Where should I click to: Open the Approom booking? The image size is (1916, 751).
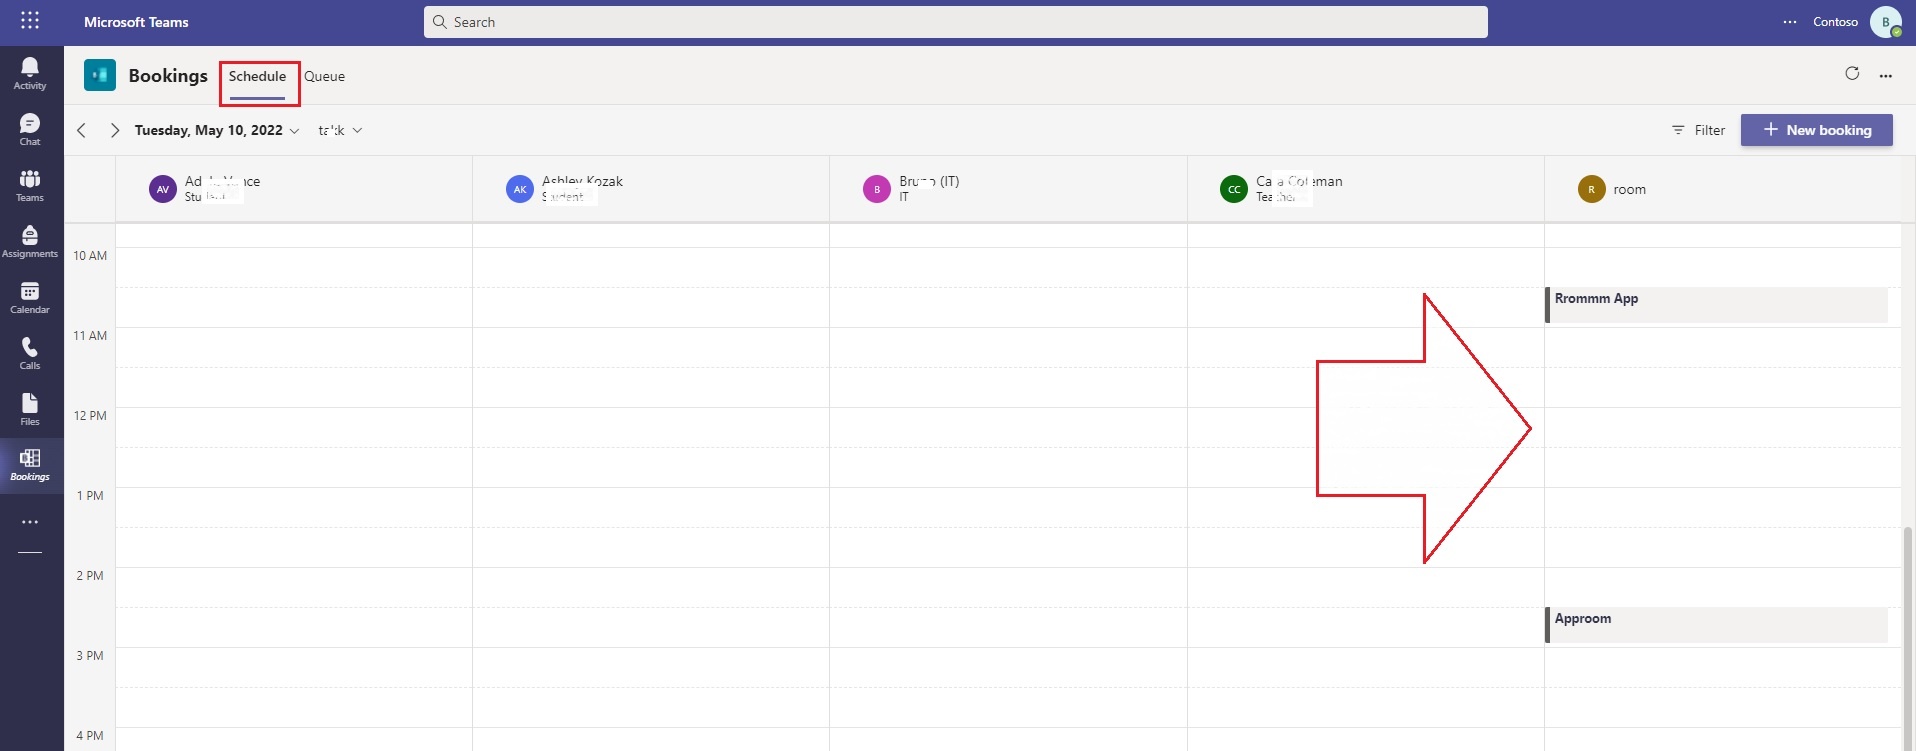[1716, 625]
